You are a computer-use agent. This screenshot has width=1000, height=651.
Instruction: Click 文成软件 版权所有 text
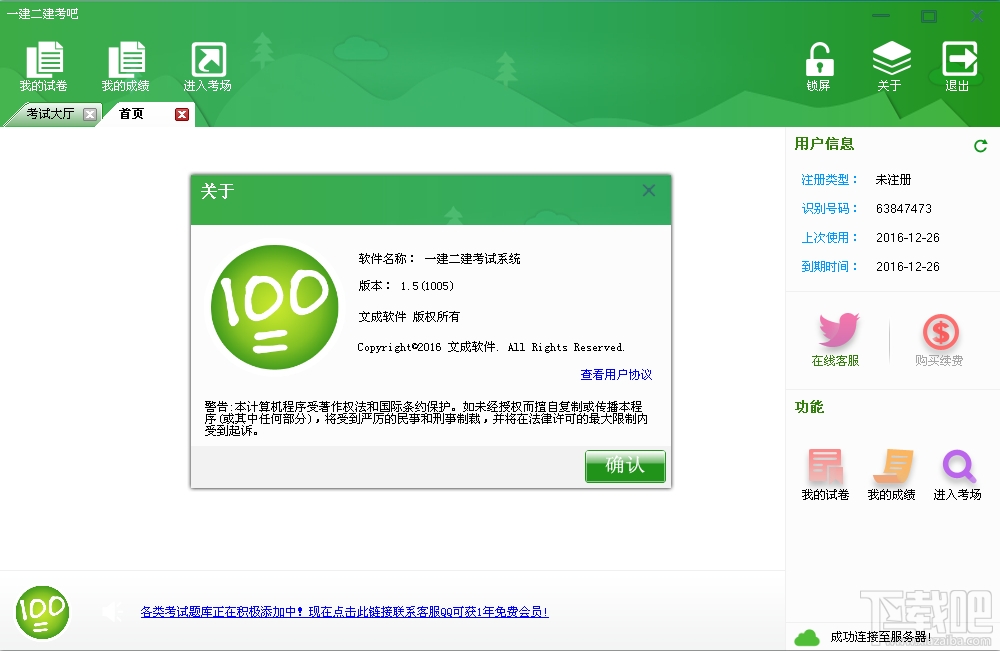click(409, 316)
